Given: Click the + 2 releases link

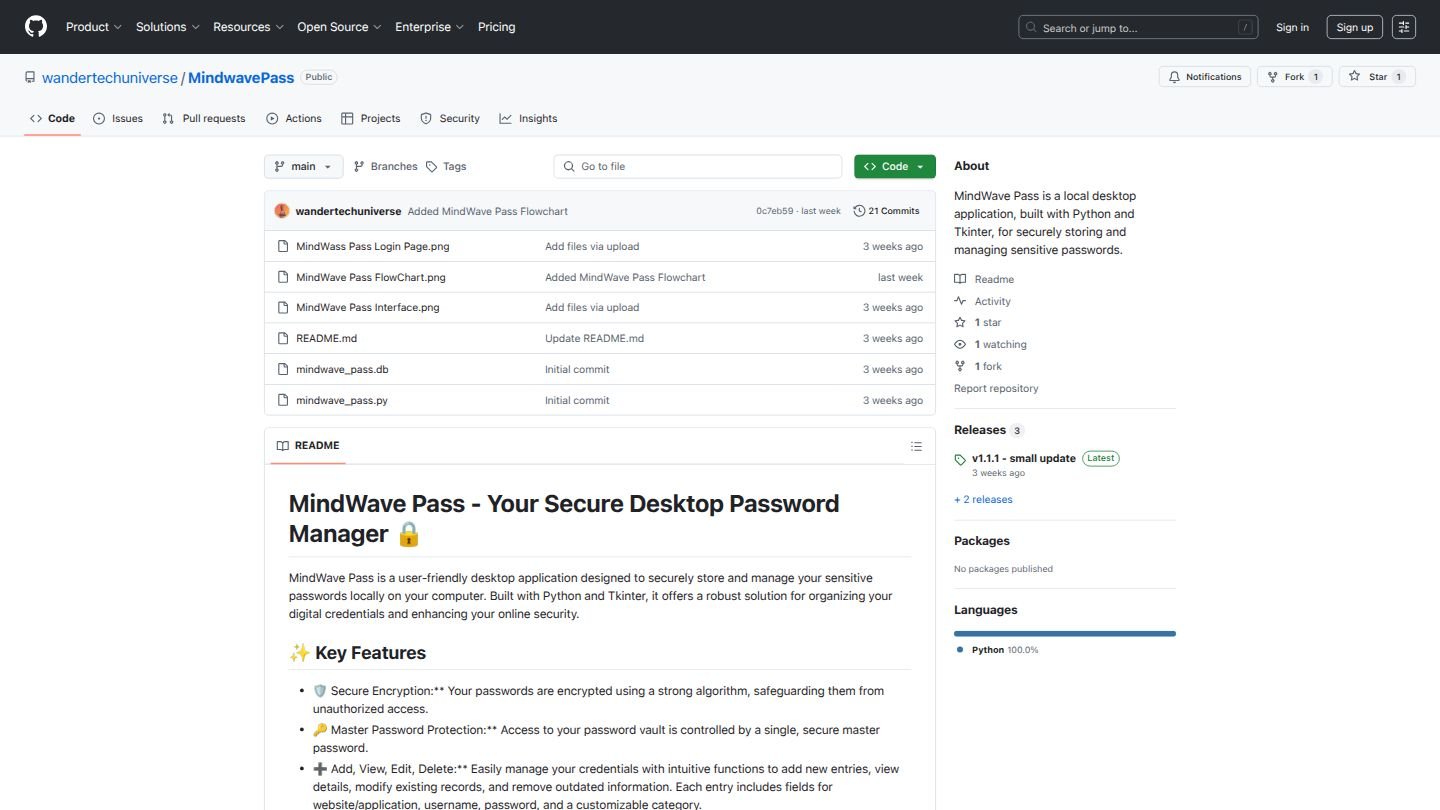Looking at the screenshot, I should click(x=983, y=499).
